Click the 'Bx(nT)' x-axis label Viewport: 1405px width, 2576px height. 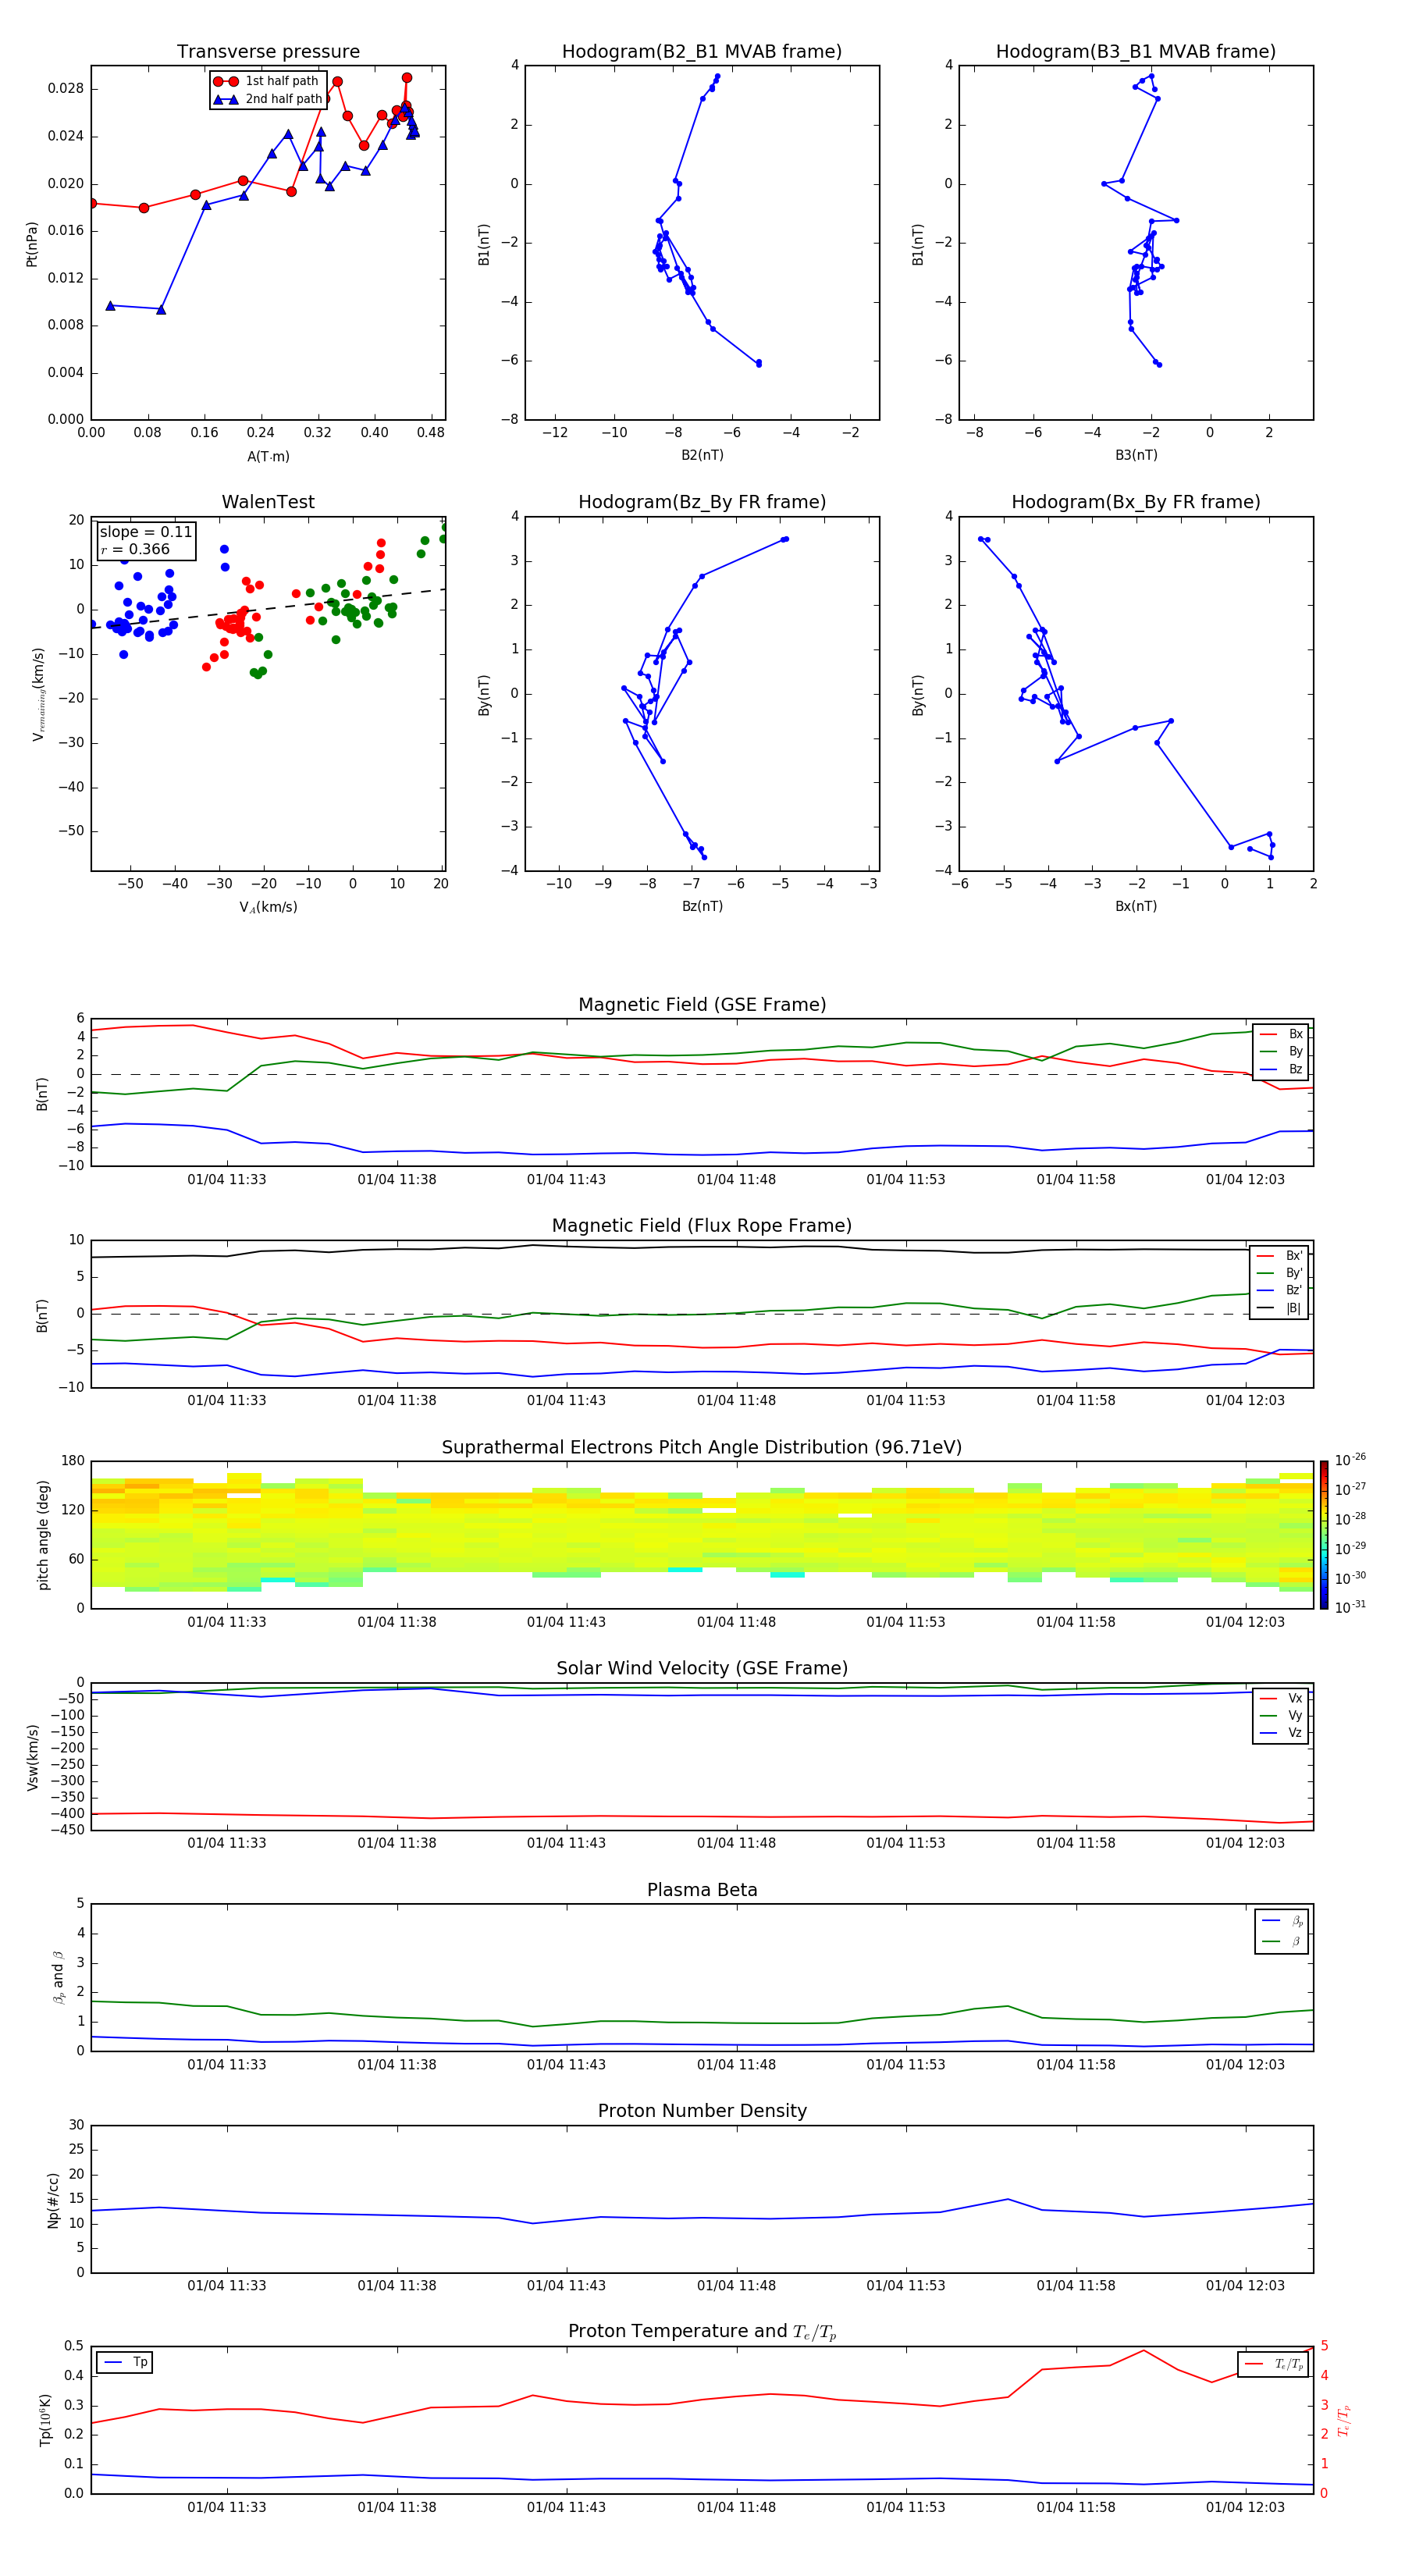(1136, 906)
